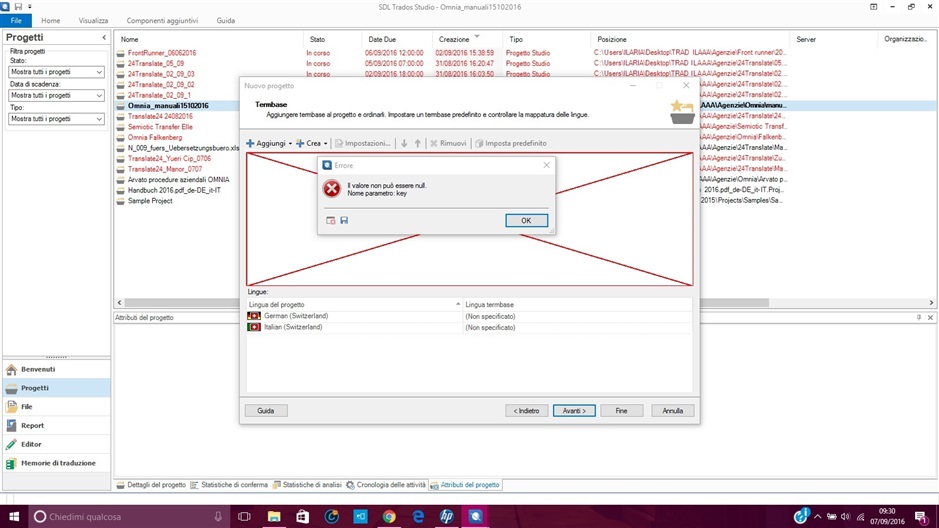The width and height of the screenshot is (939, 528).
Task: Open Memorie di traduzione view
Action: (56, 463)
